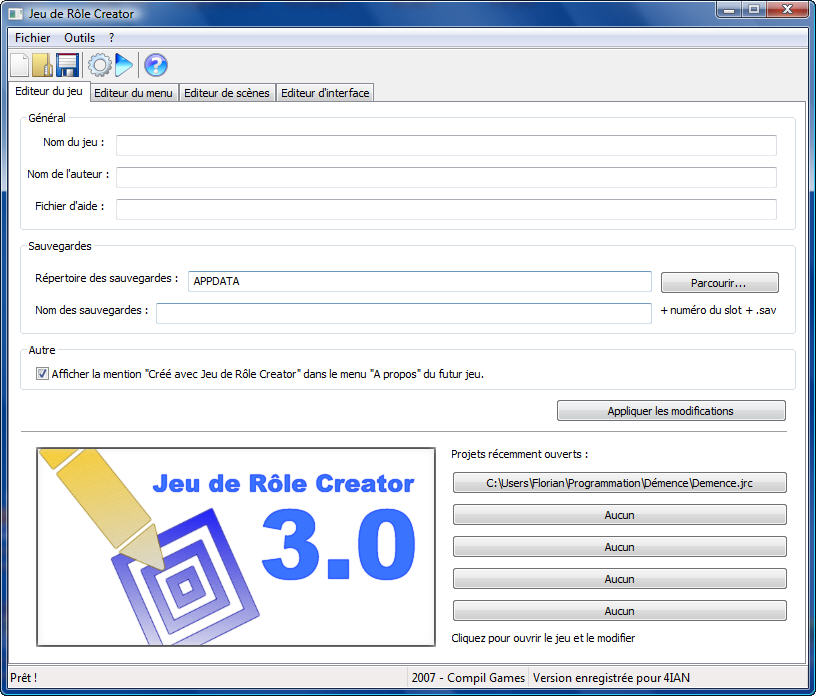Uncheck the "Créé avec Jeu de Rôle Creator" mention checkbox
The image size is (816, 696).
42,373
